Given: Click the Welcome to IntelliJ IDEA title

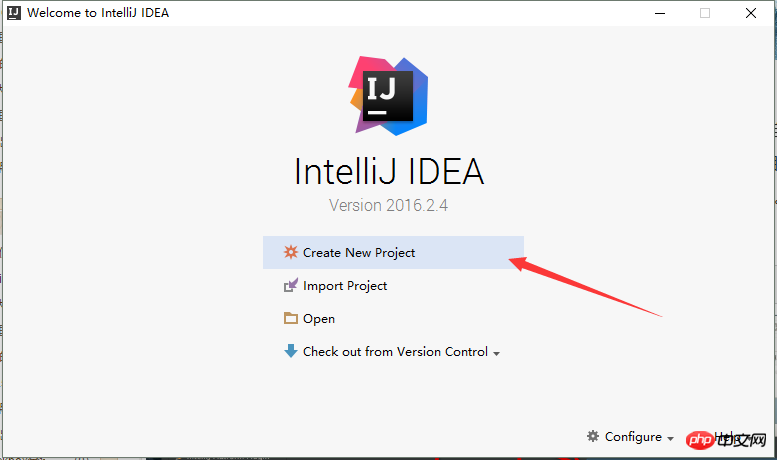Looking at the screenshot, I should pos(98,13).
